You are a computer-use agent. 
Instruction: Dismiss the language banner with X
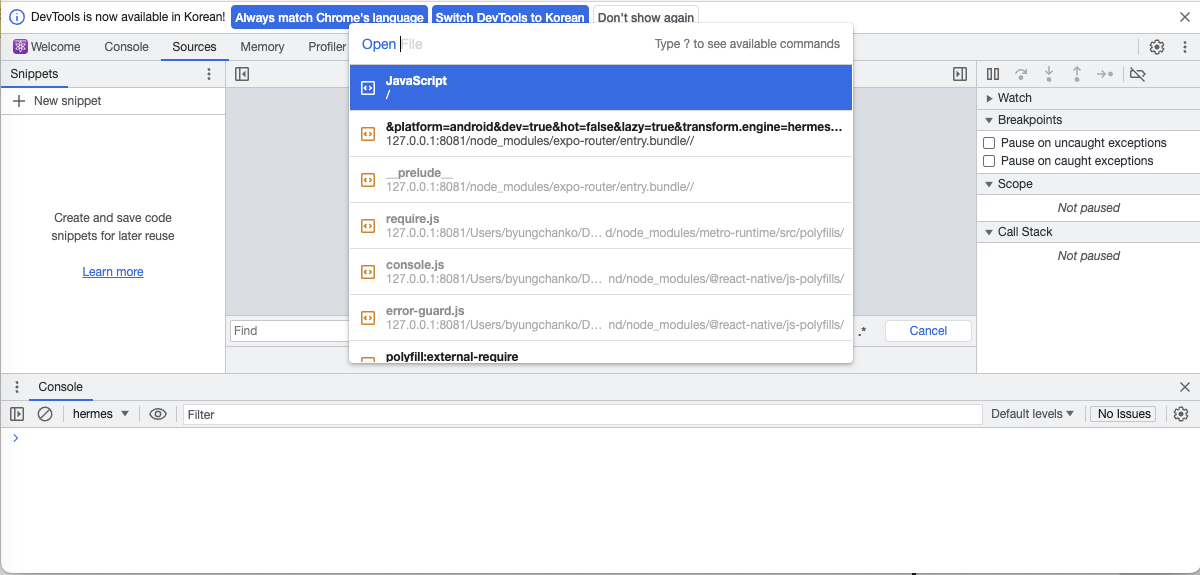1185,17
